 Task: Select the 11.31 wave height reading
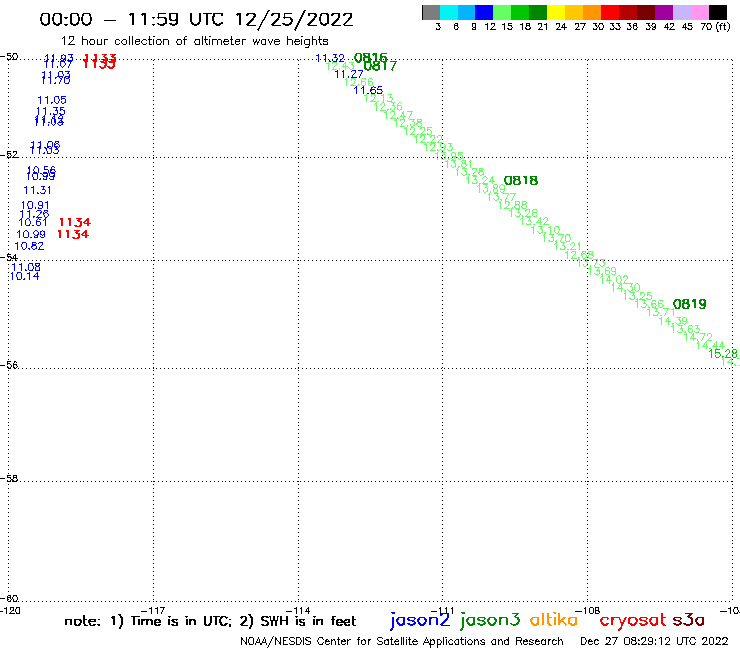[x=37, y=190]
